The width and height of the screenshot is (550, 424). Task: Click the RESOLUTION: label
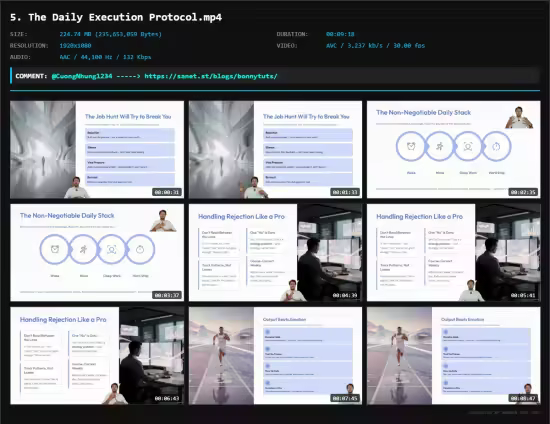click(29, 46)
